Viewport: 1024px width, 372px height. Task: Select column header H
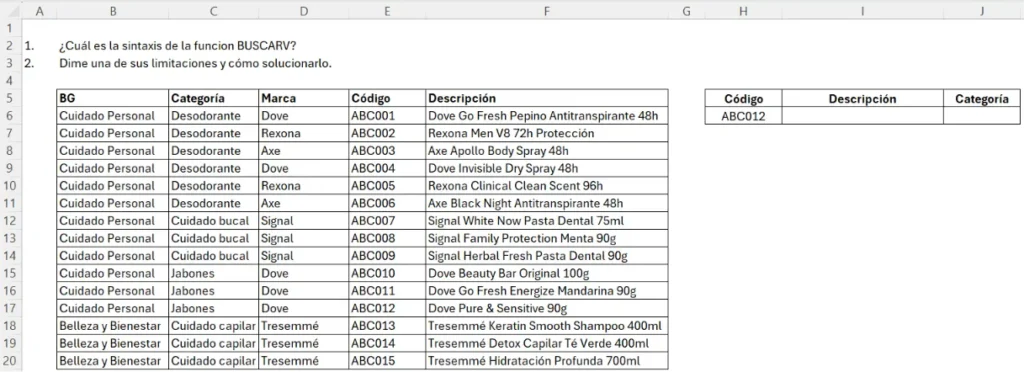[x=743, y=11]
